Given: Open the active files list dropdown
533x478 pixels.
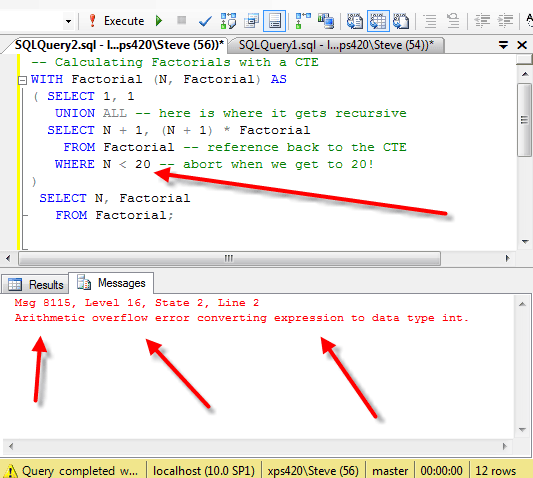Looking at the screenshot, I should pyautogui.click(x=503, y=45).
